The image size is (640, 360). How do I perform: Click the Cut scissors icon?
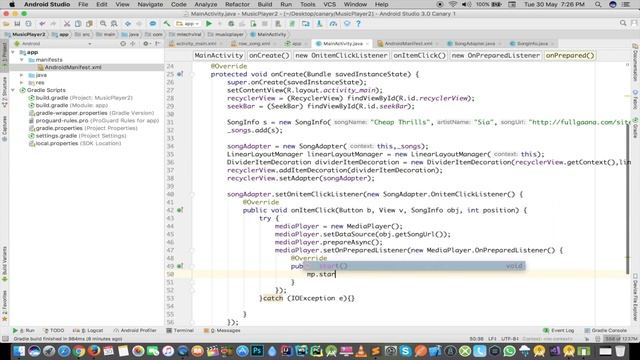point(67,24)
